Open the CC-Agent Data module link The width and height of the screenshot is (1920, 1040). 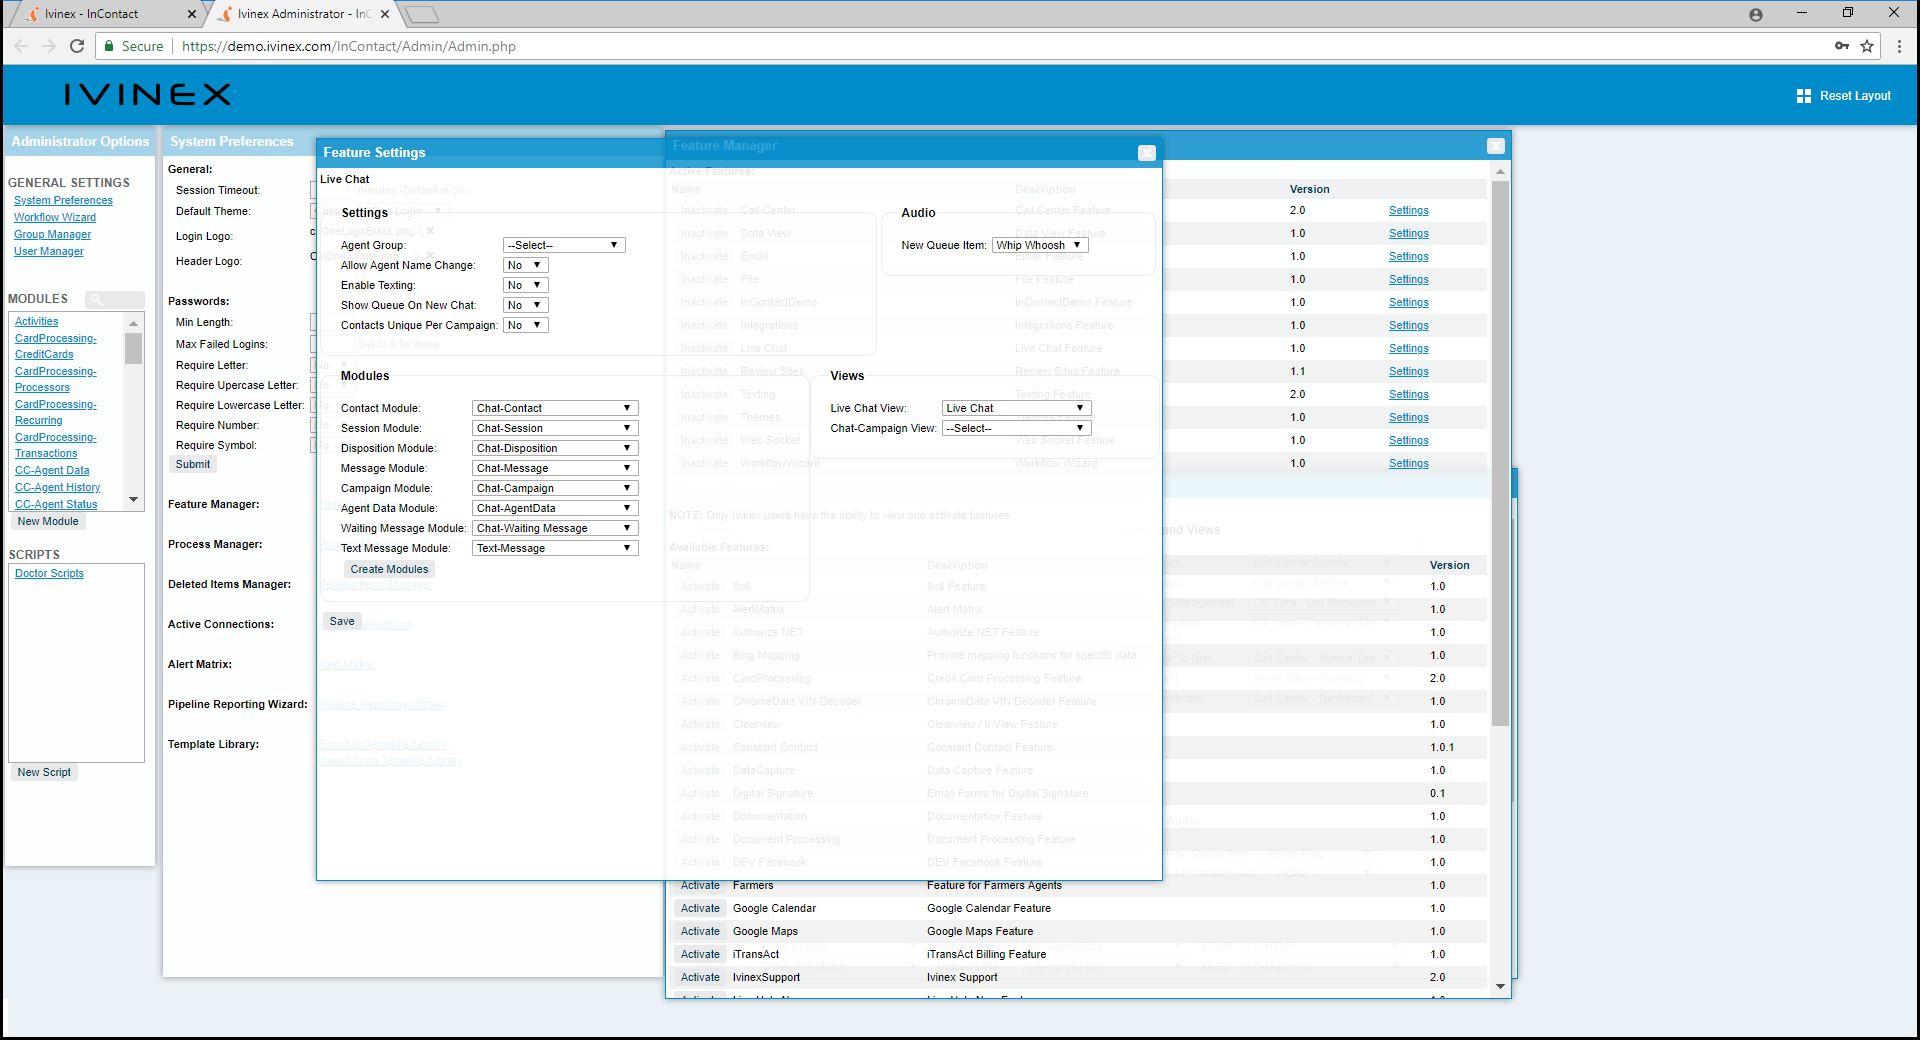[52, 470]
